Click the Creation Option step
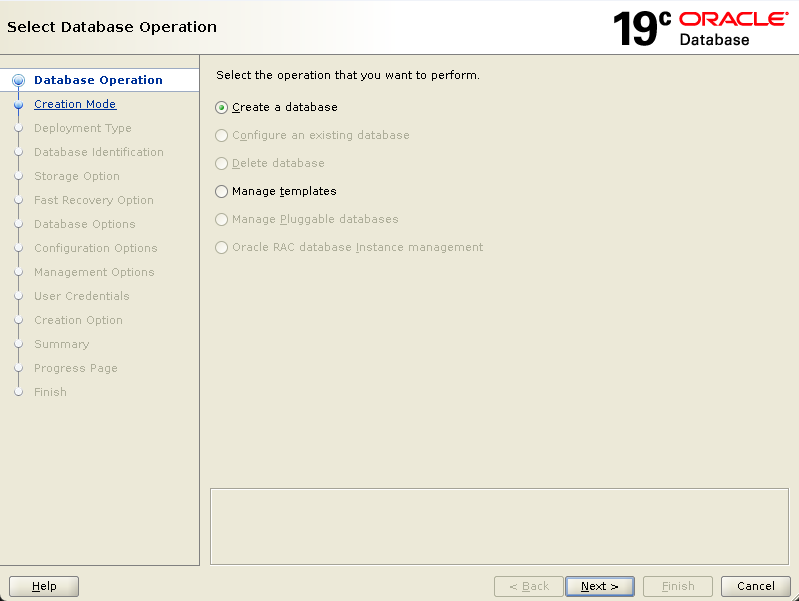The image size is (799, 601). coord(78,320)
